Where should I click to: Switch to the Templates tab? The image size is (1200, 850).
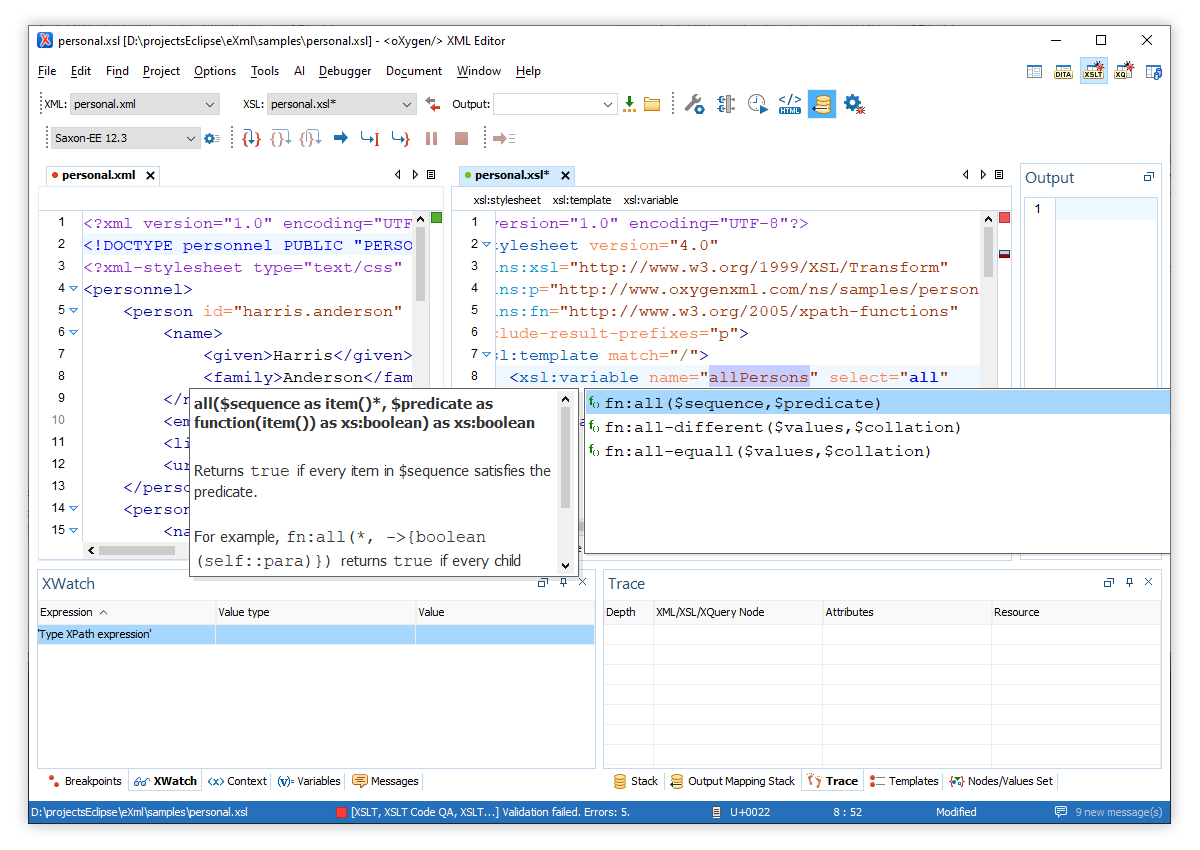click(x=904, y=781)
